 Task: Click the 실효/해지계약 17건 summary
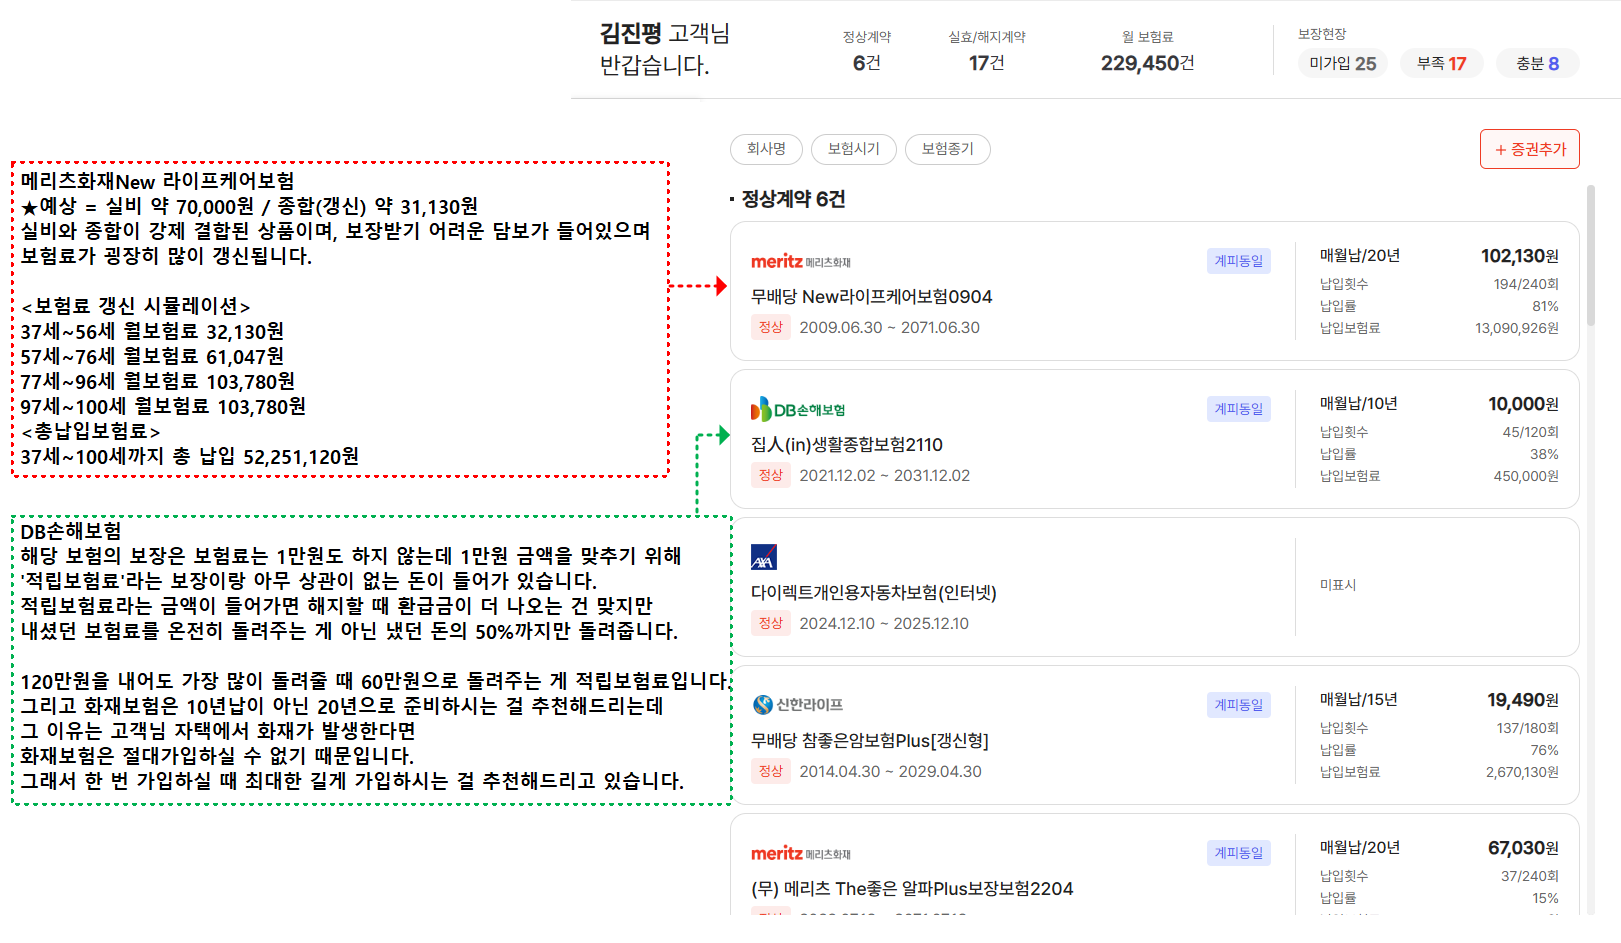coord(986,52)
